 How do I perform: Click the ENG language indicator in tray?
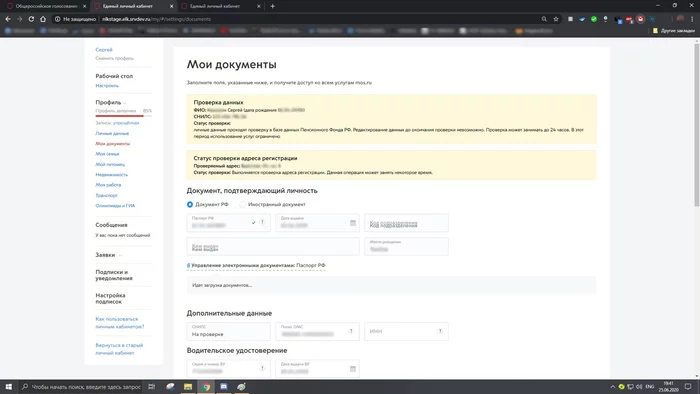(650, 387)
